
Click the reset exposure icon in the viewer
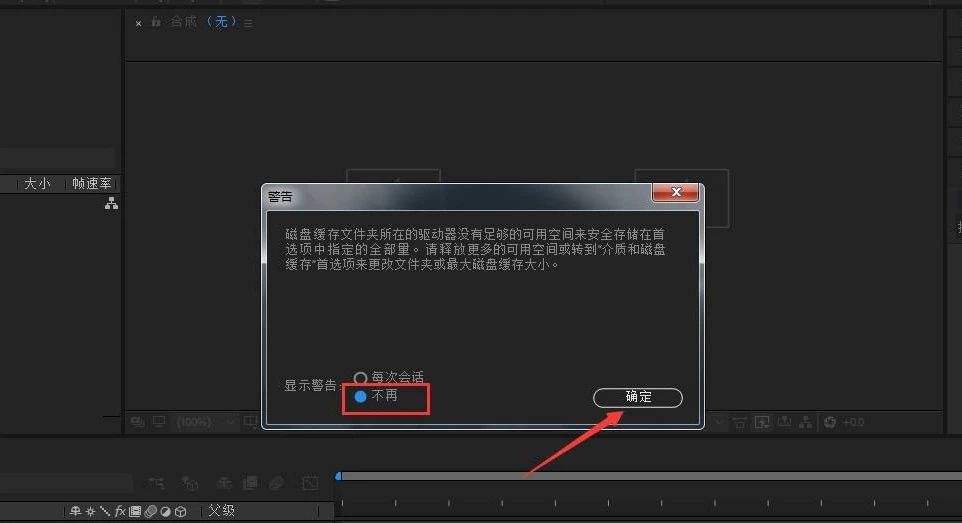point(830,422)
